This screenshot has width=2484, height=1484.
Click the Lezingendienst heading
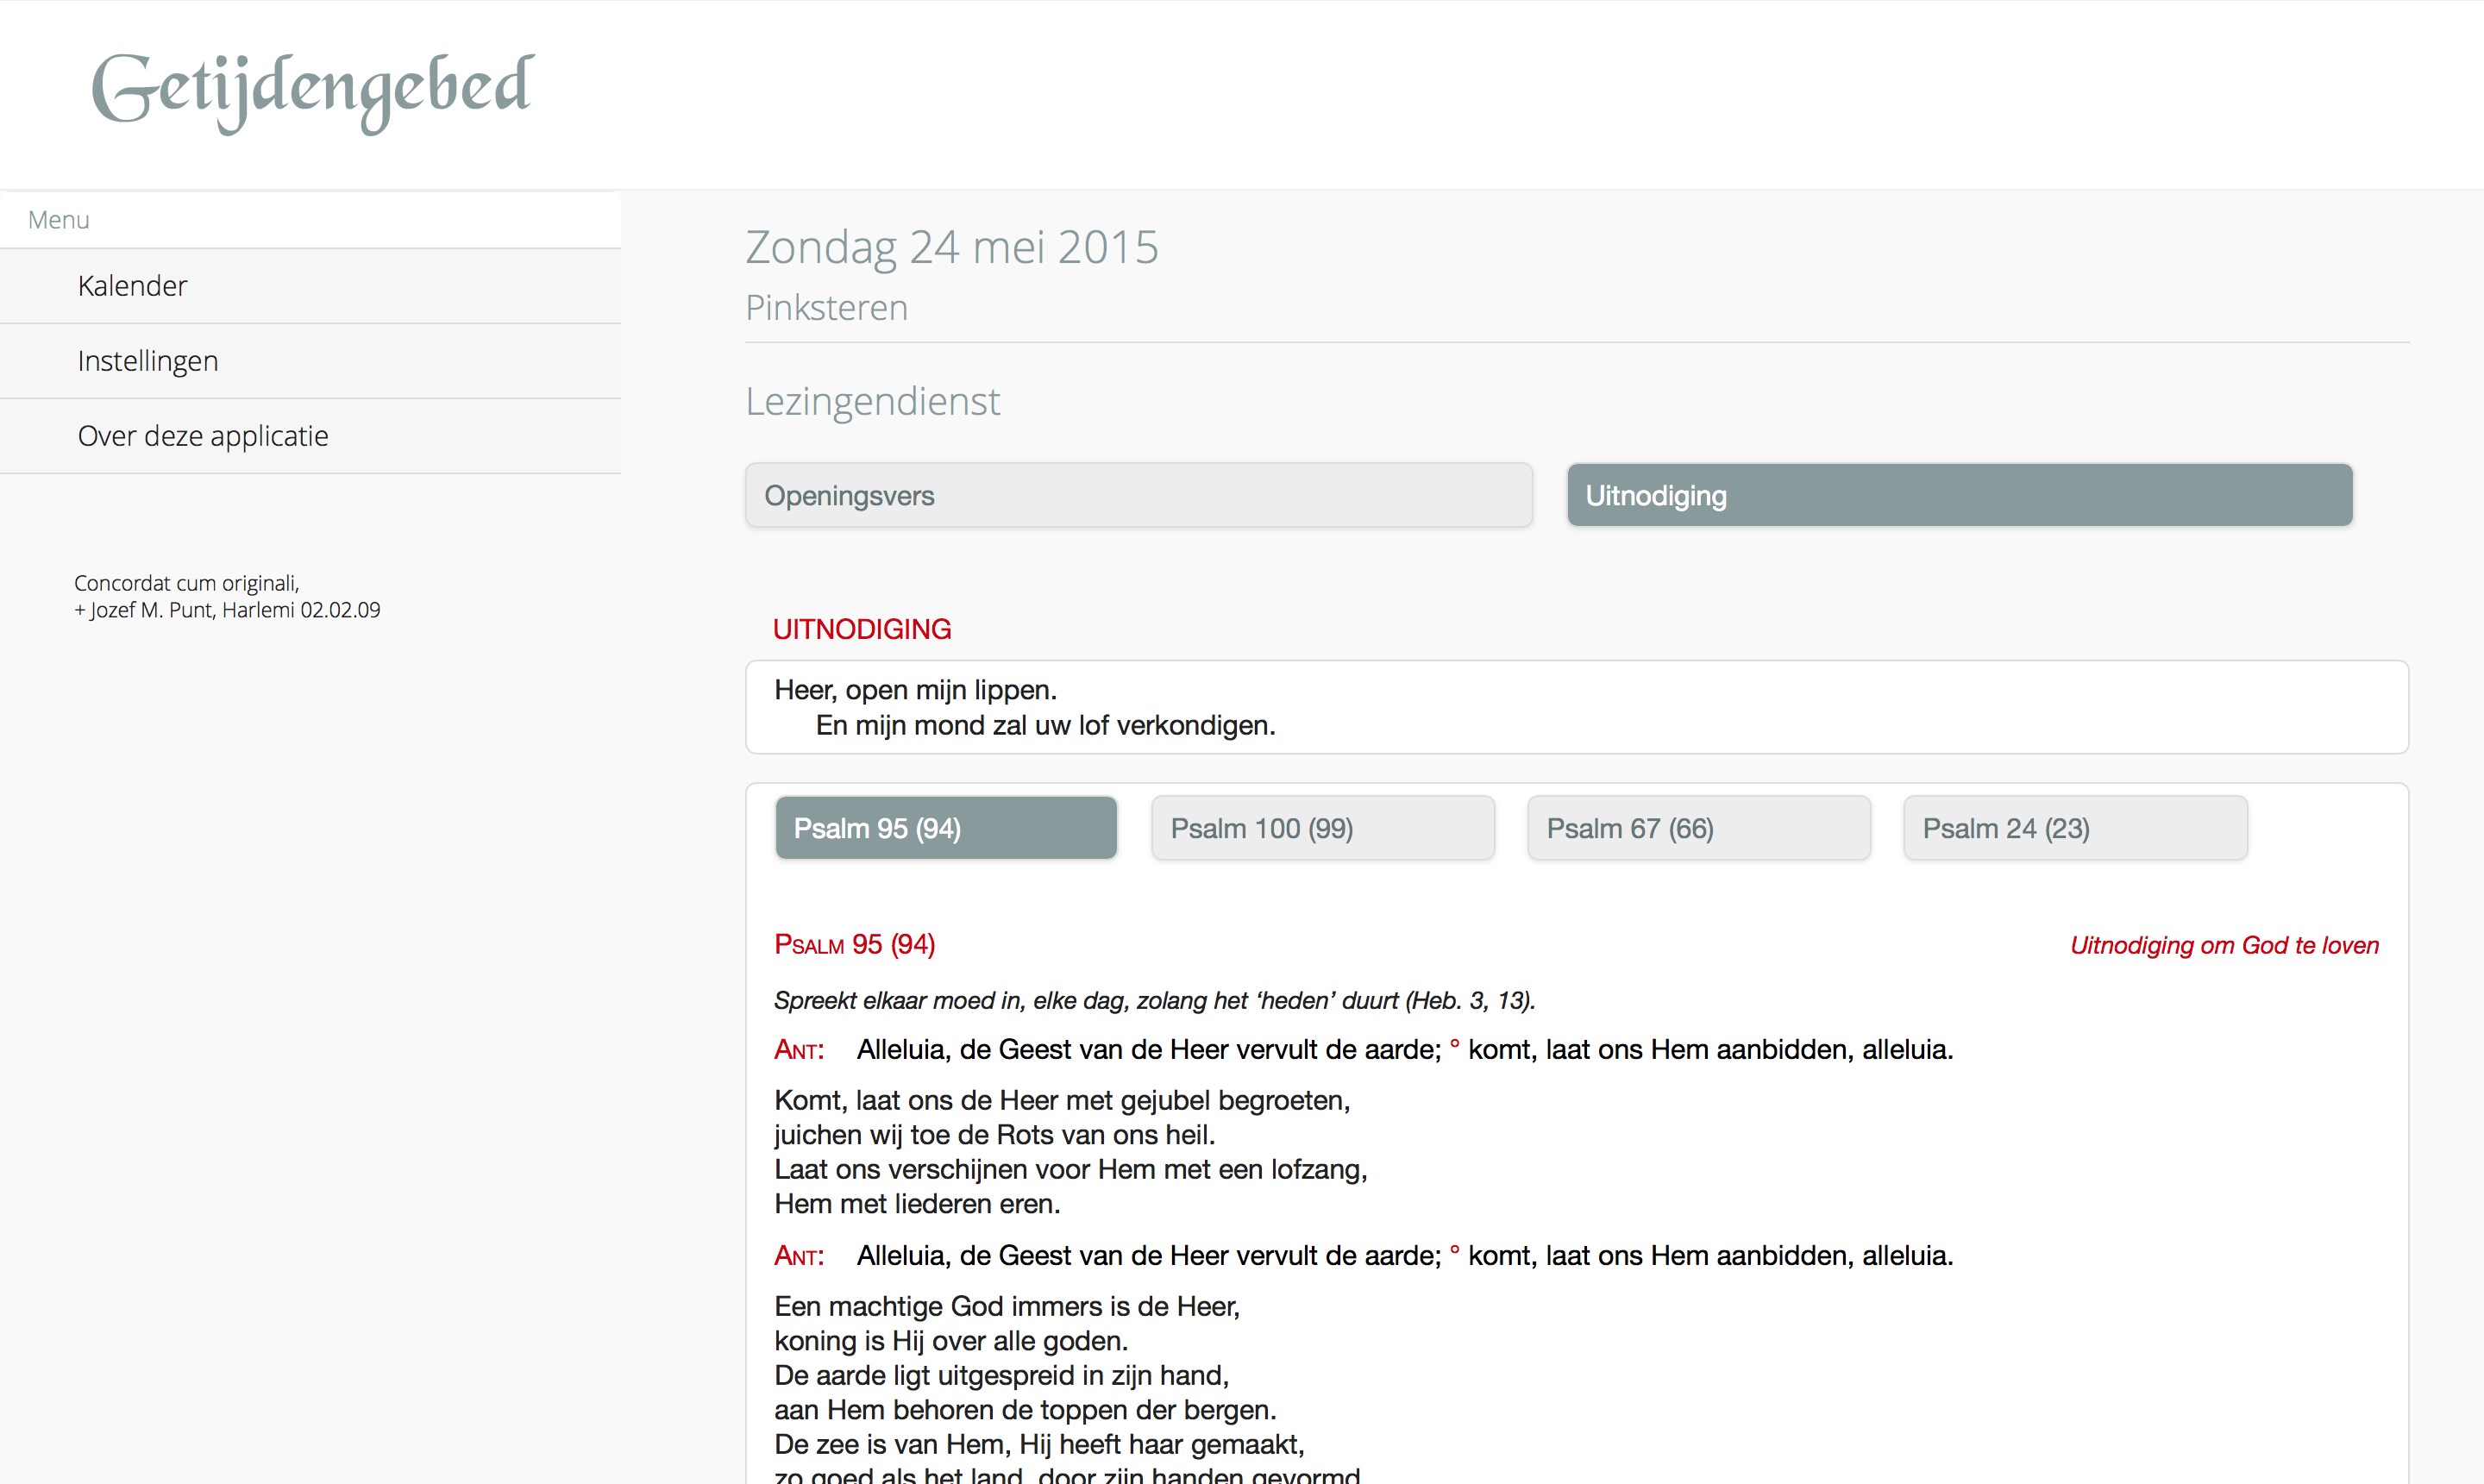pyautogui.click(x=872, y=402)
